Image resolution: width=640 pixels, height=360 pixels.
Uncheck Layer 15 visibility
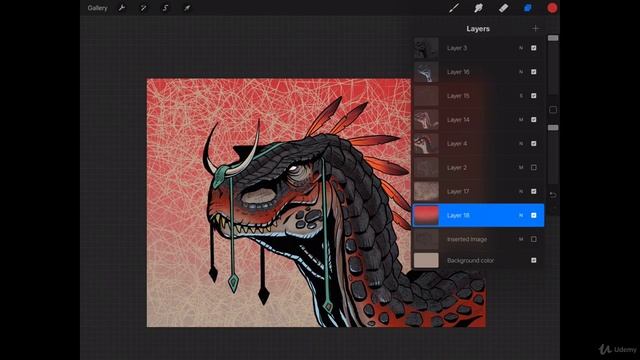coord(533,96)
